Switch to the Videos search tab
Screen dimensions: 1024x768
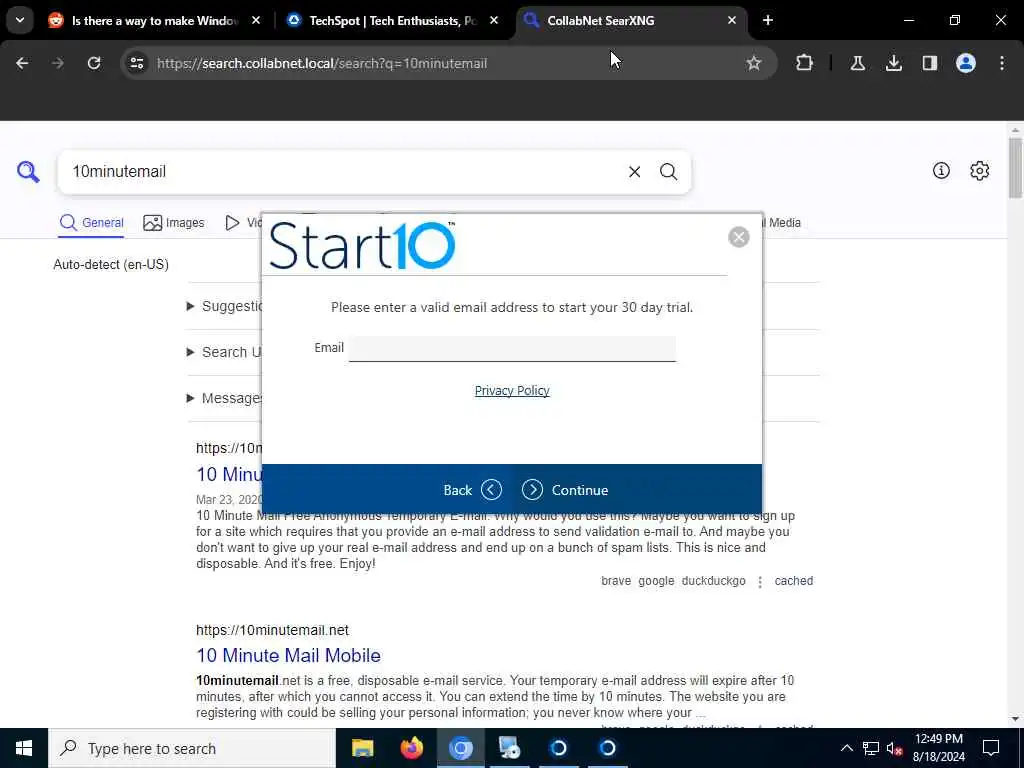[243, 223]
